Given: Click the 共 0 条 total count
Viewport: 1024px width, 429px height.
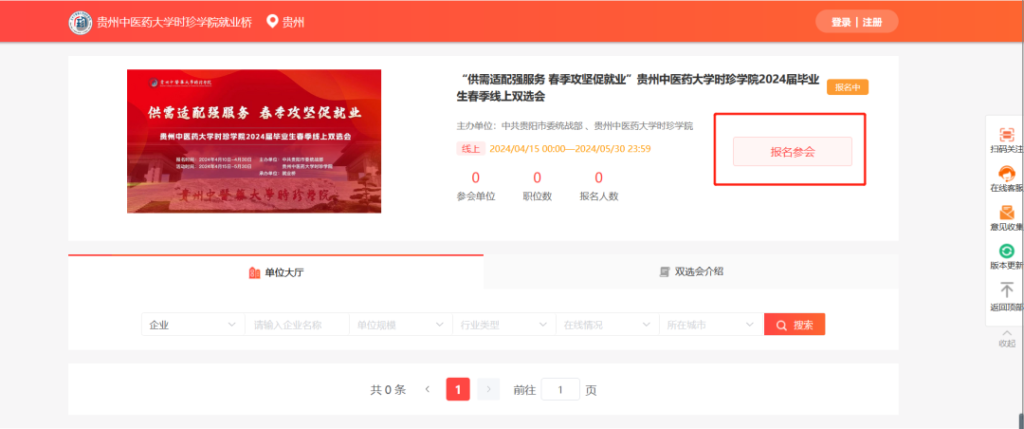Looking at the screenshot, I should click(388, 390).
